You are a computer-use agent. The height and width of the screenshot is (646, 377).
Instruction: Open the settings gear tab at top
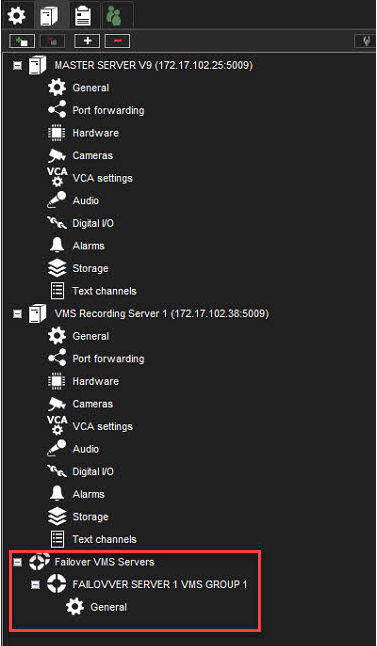(x=17, y=15)
